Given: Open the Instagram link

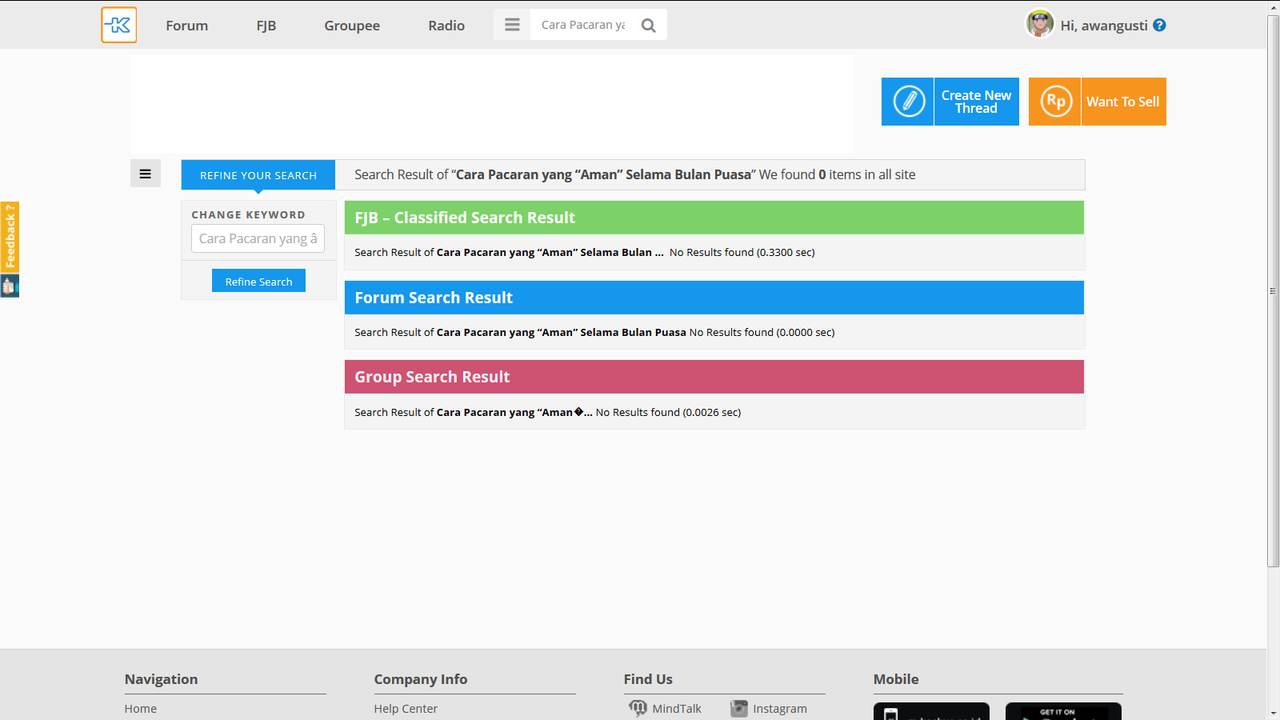Looking at the screenshot, I should pyautogui.click(x=780, y=708).
